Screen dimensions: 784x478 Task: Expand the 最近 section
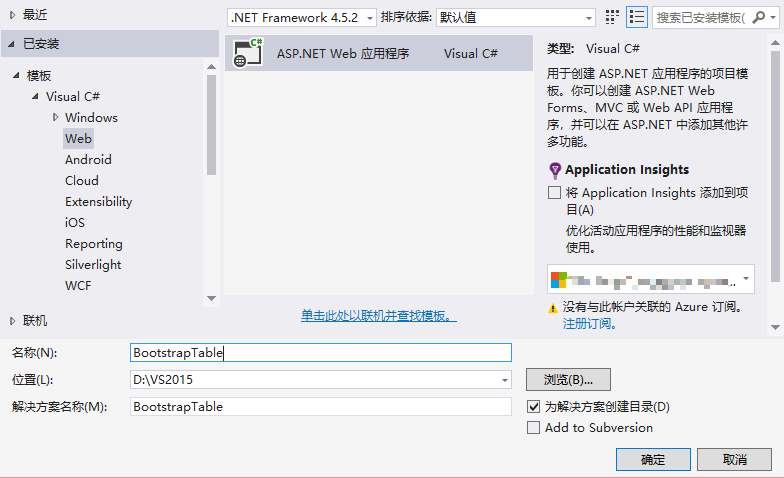pos(12,16)
